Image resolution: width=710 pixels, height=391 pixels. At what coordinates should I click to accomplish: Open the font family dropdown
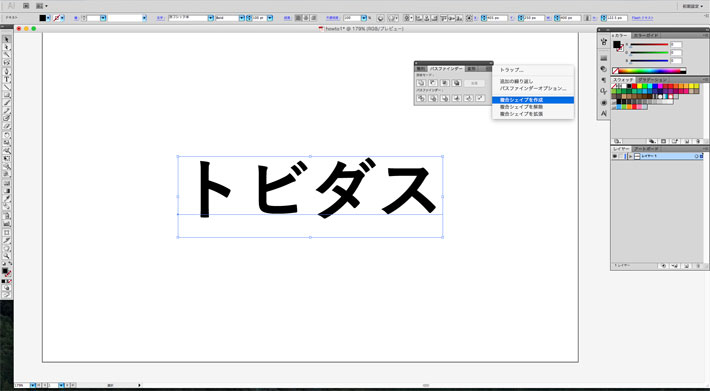(x=211, y=18)
